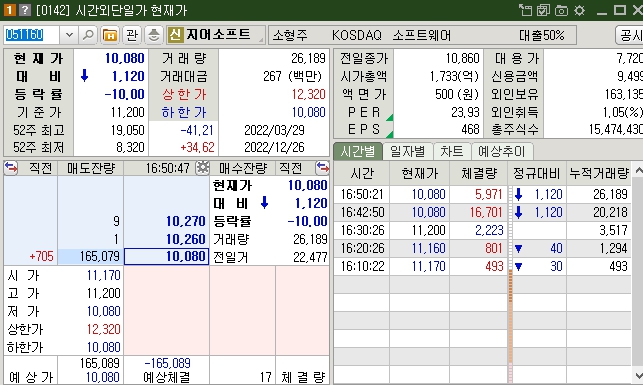Click the '정규대비' column header
The image size is (643, 385).
[537, 173]
